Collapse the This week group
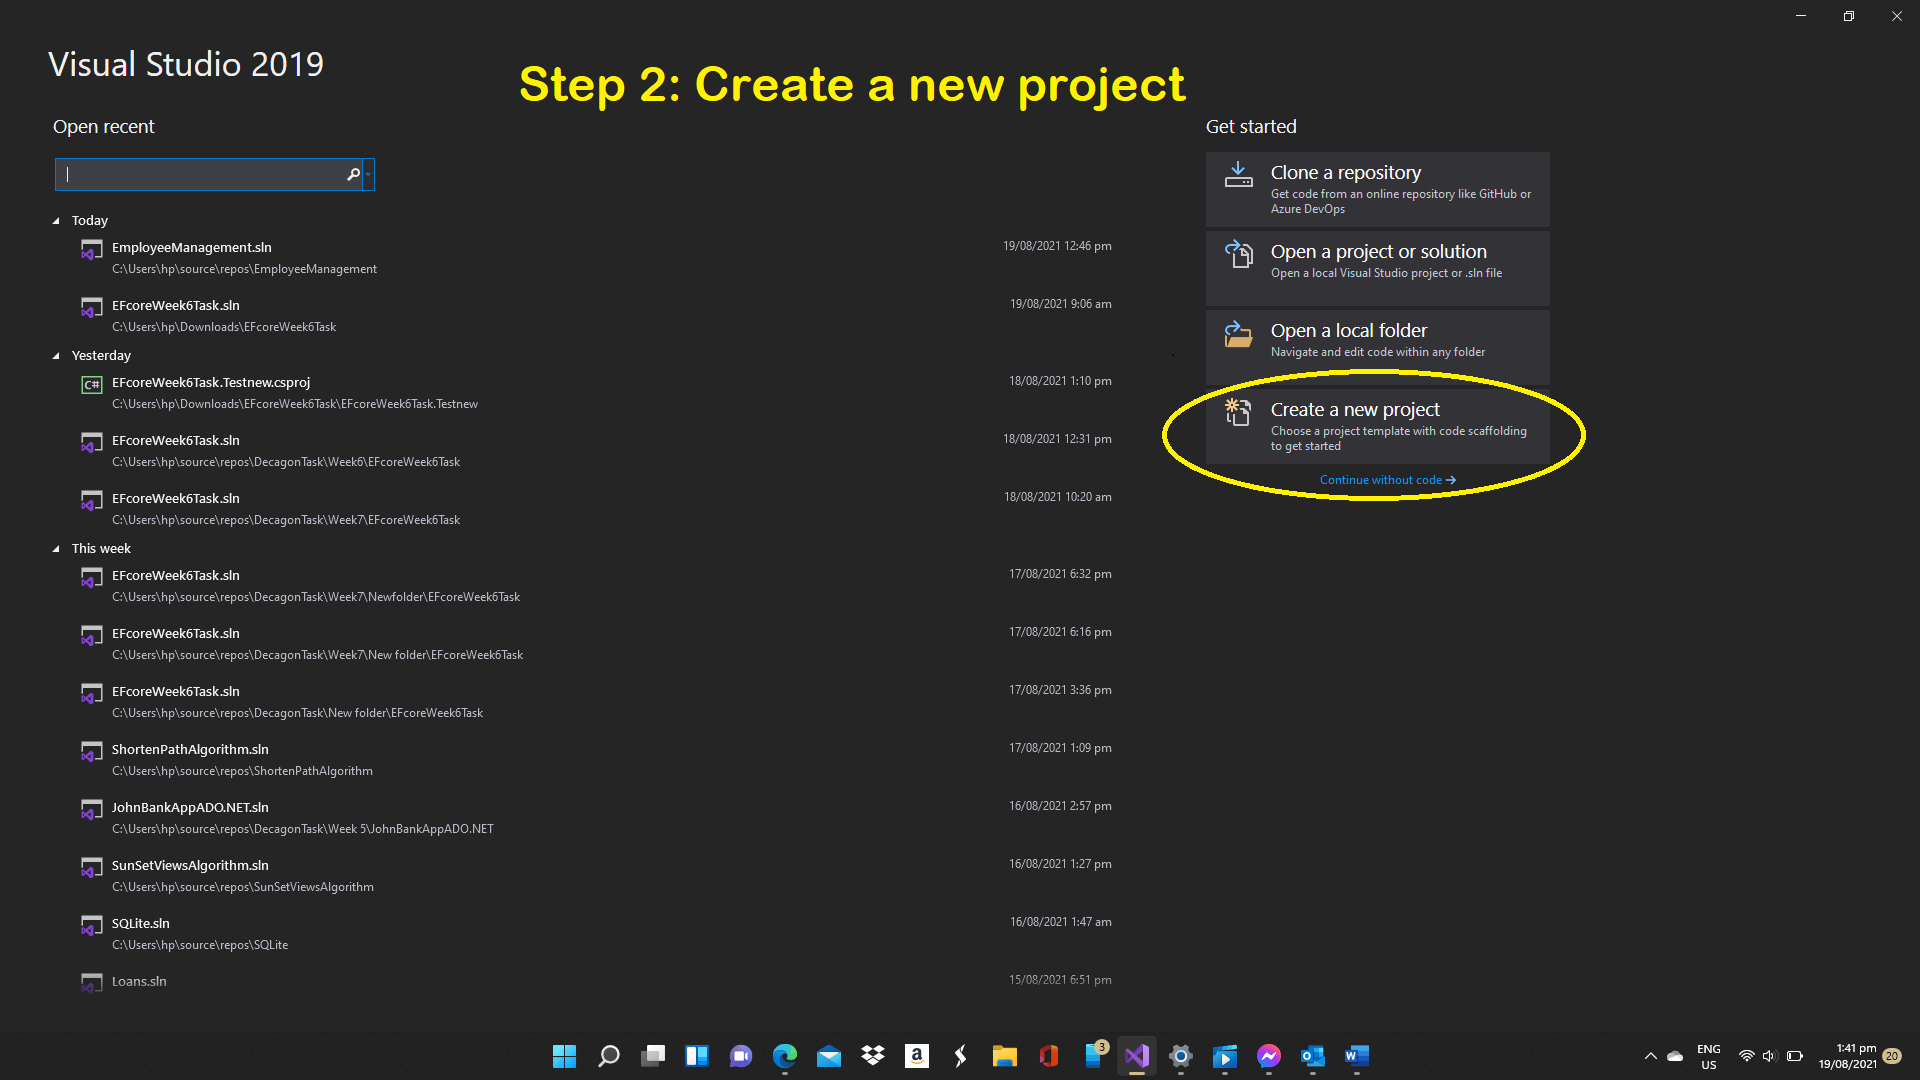The height and width of the screenshot is (1080, 1920). (58, 548)
